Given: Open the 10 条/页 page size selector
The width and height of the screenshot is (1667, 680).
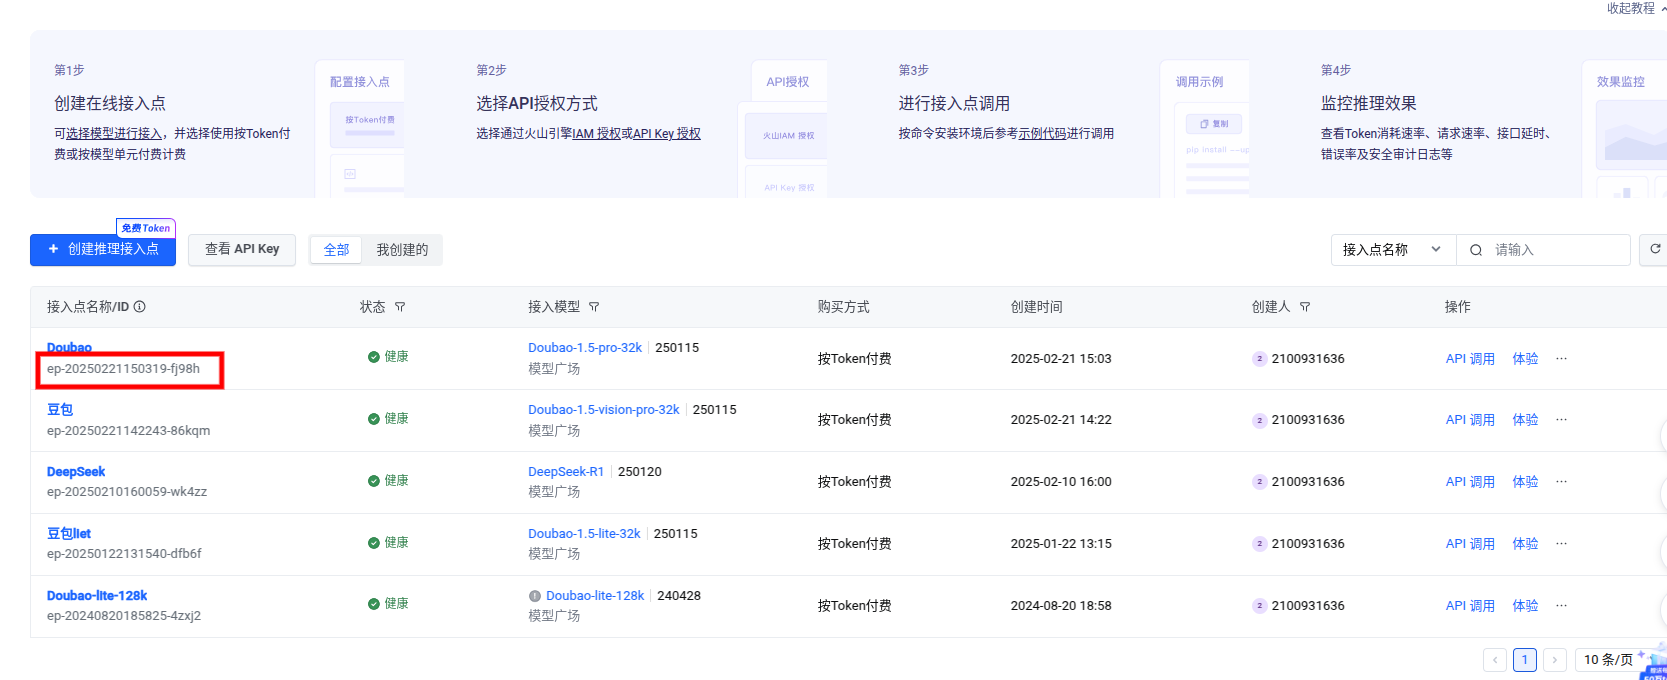Looking at the screenshot, I should [x=1608, y=660].
